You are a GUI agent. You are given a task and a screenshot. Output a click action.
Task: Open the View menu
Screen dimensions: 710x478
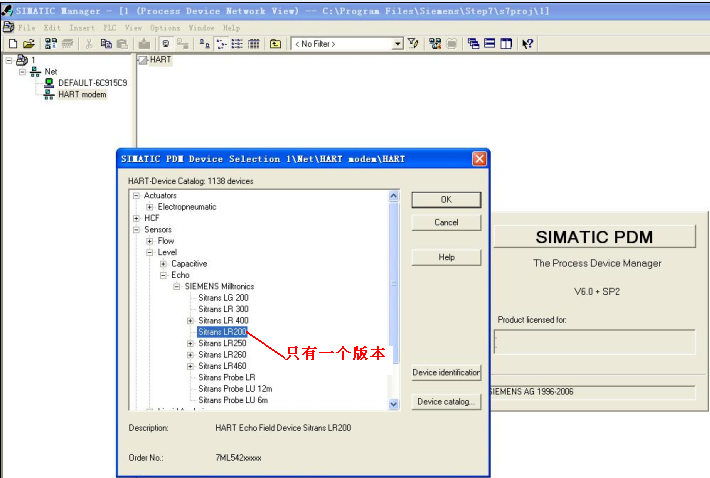[x=134, y=28]
